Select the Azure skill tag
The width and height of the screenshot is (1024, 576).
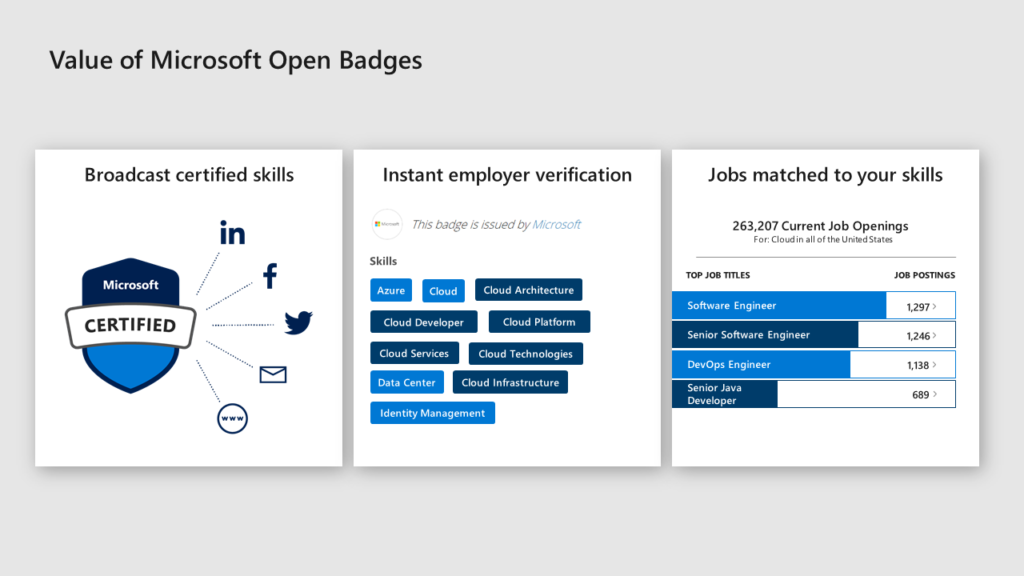coord(391,290)
